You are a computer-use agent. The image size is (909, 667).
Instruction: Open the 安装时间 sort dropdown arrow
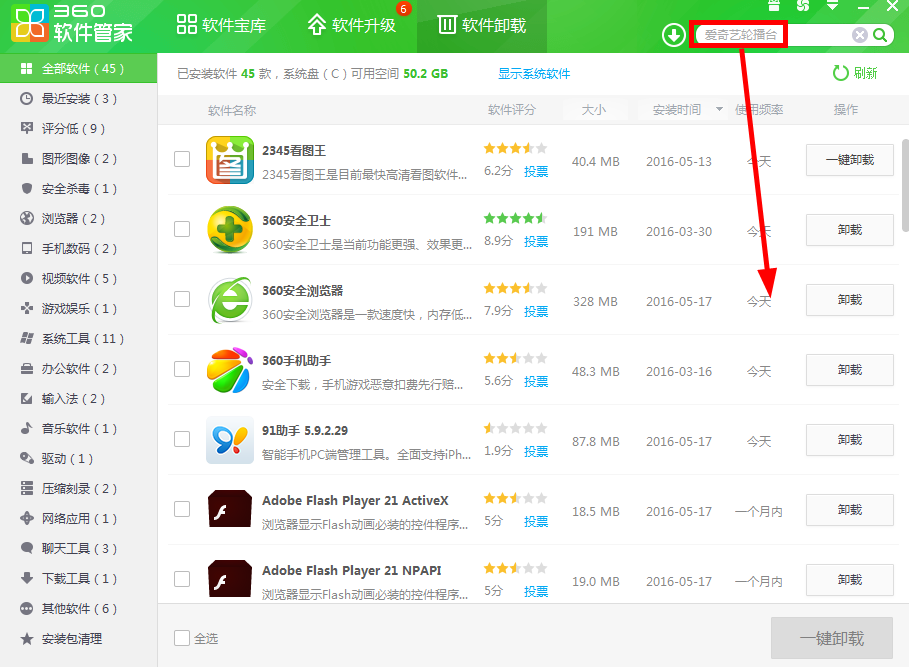point(718,110)
